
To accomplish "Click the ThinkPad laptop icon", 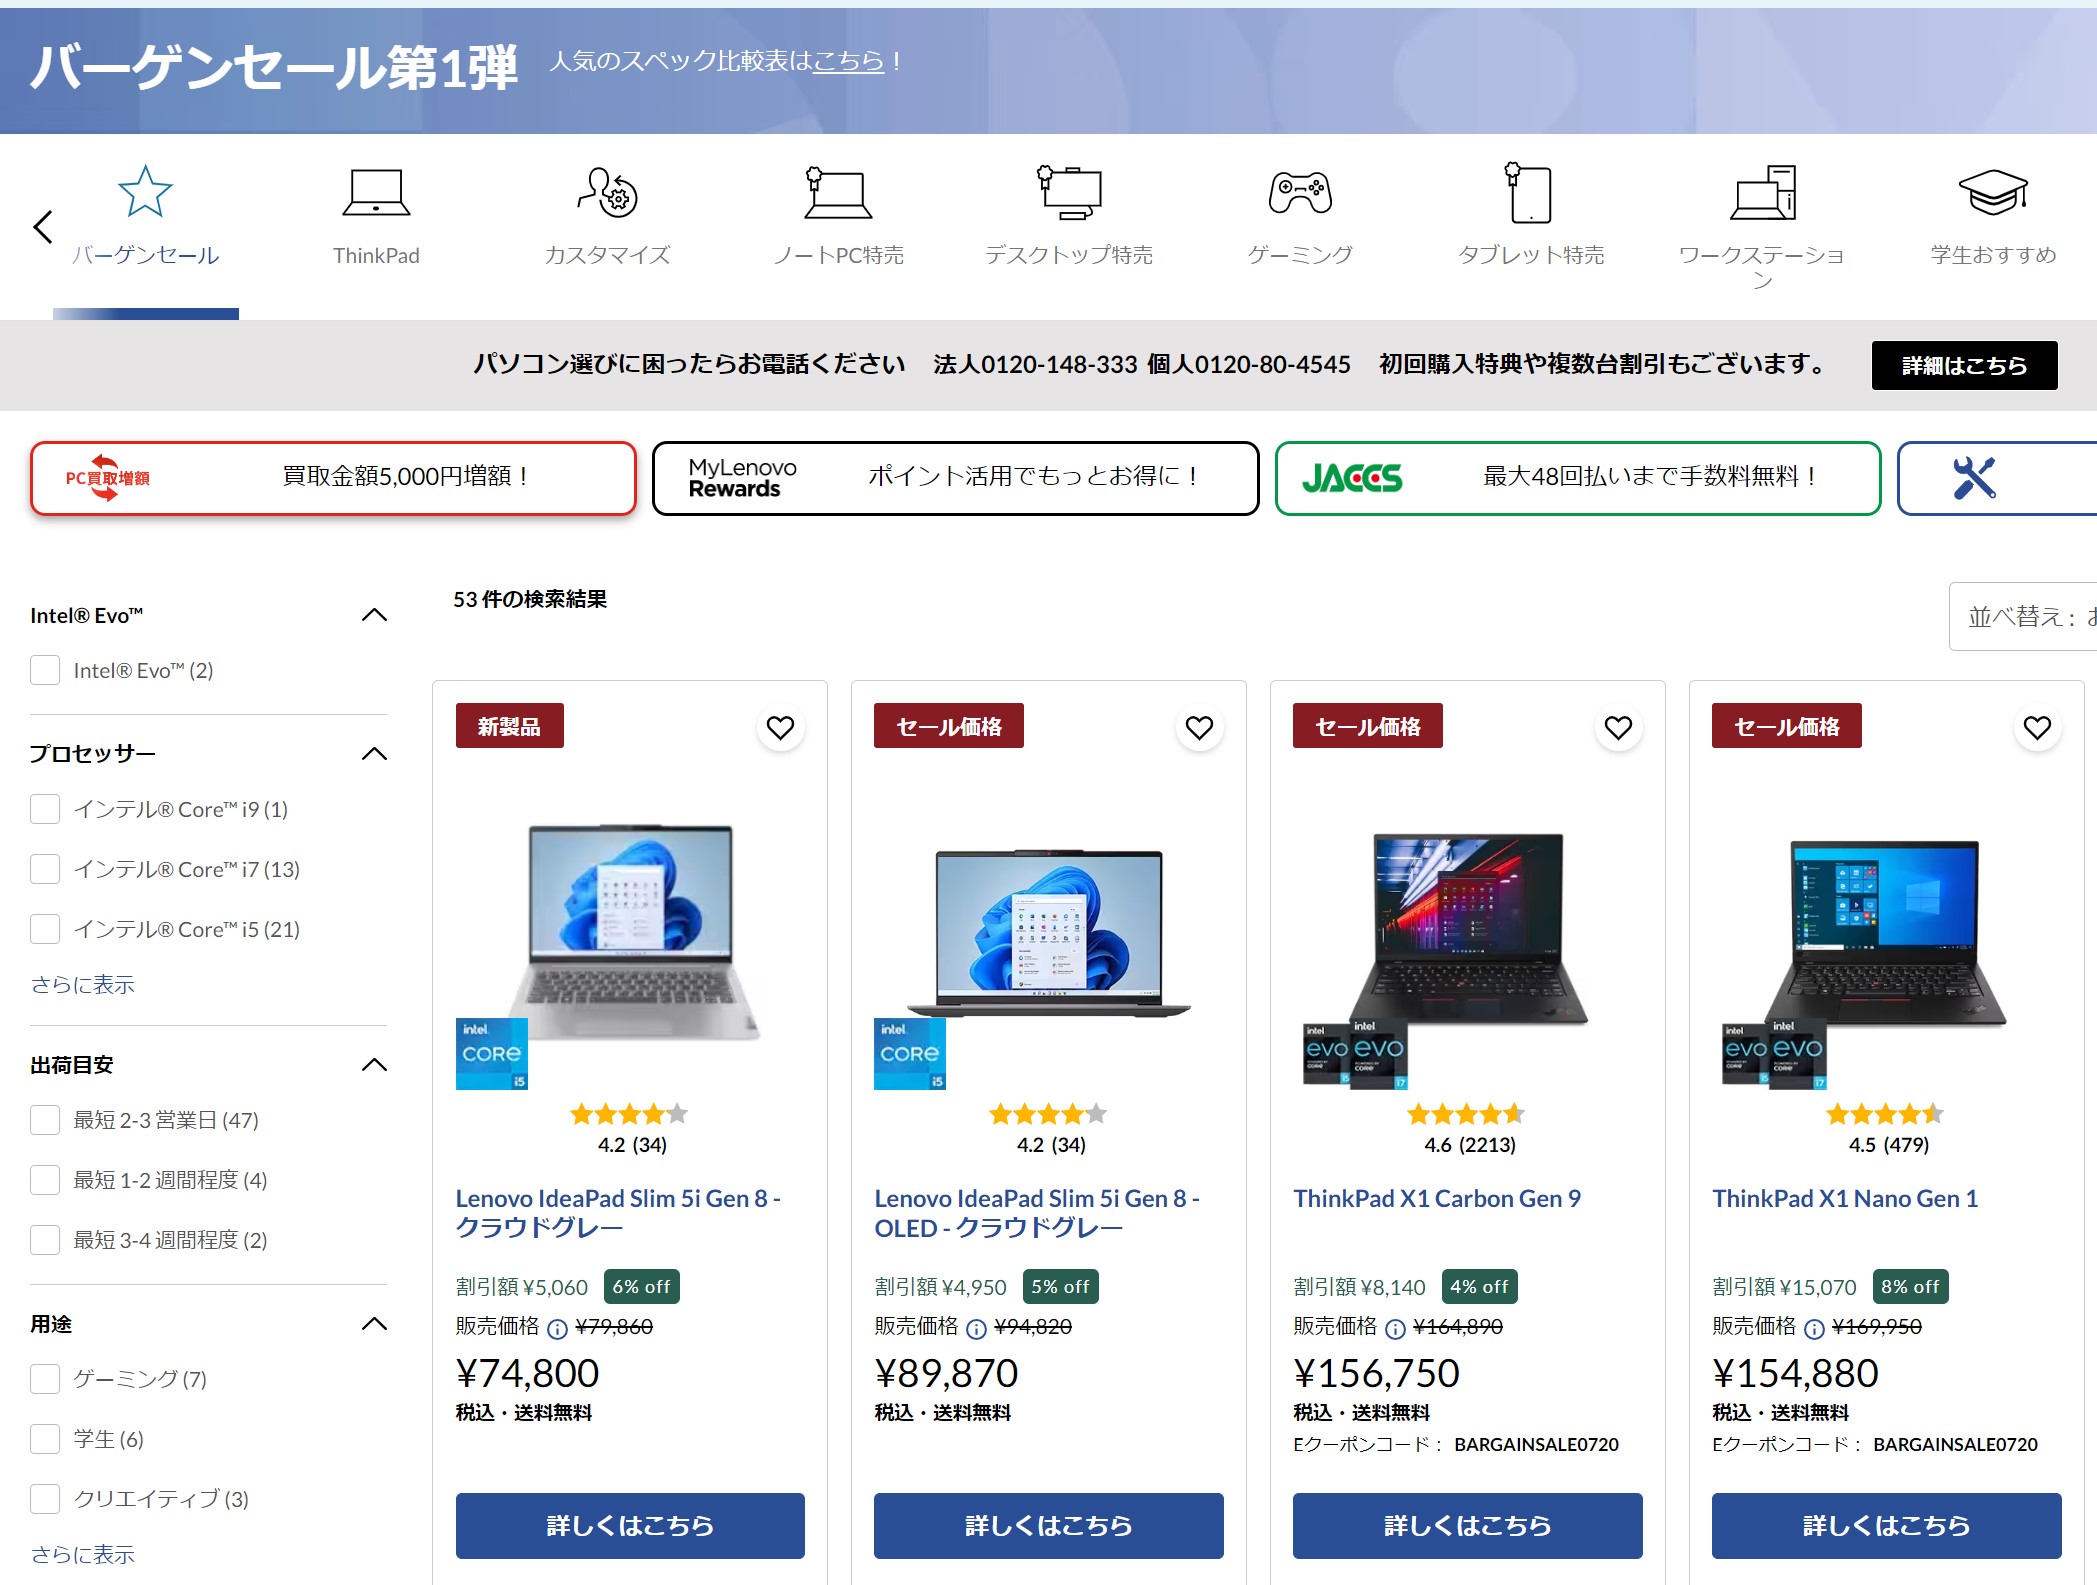I will (376, 193).
